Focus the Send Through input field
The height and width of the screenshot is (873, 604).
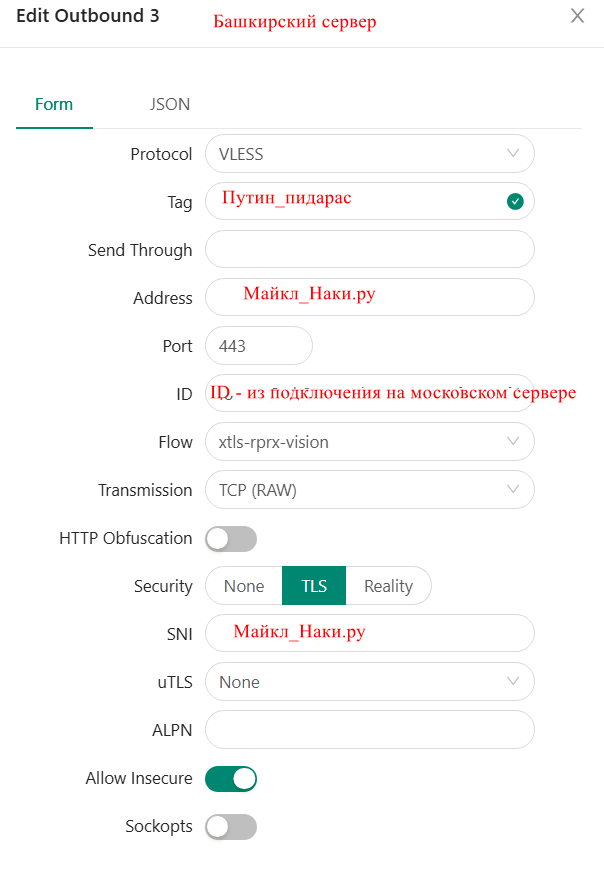click(x=370, y=249)
